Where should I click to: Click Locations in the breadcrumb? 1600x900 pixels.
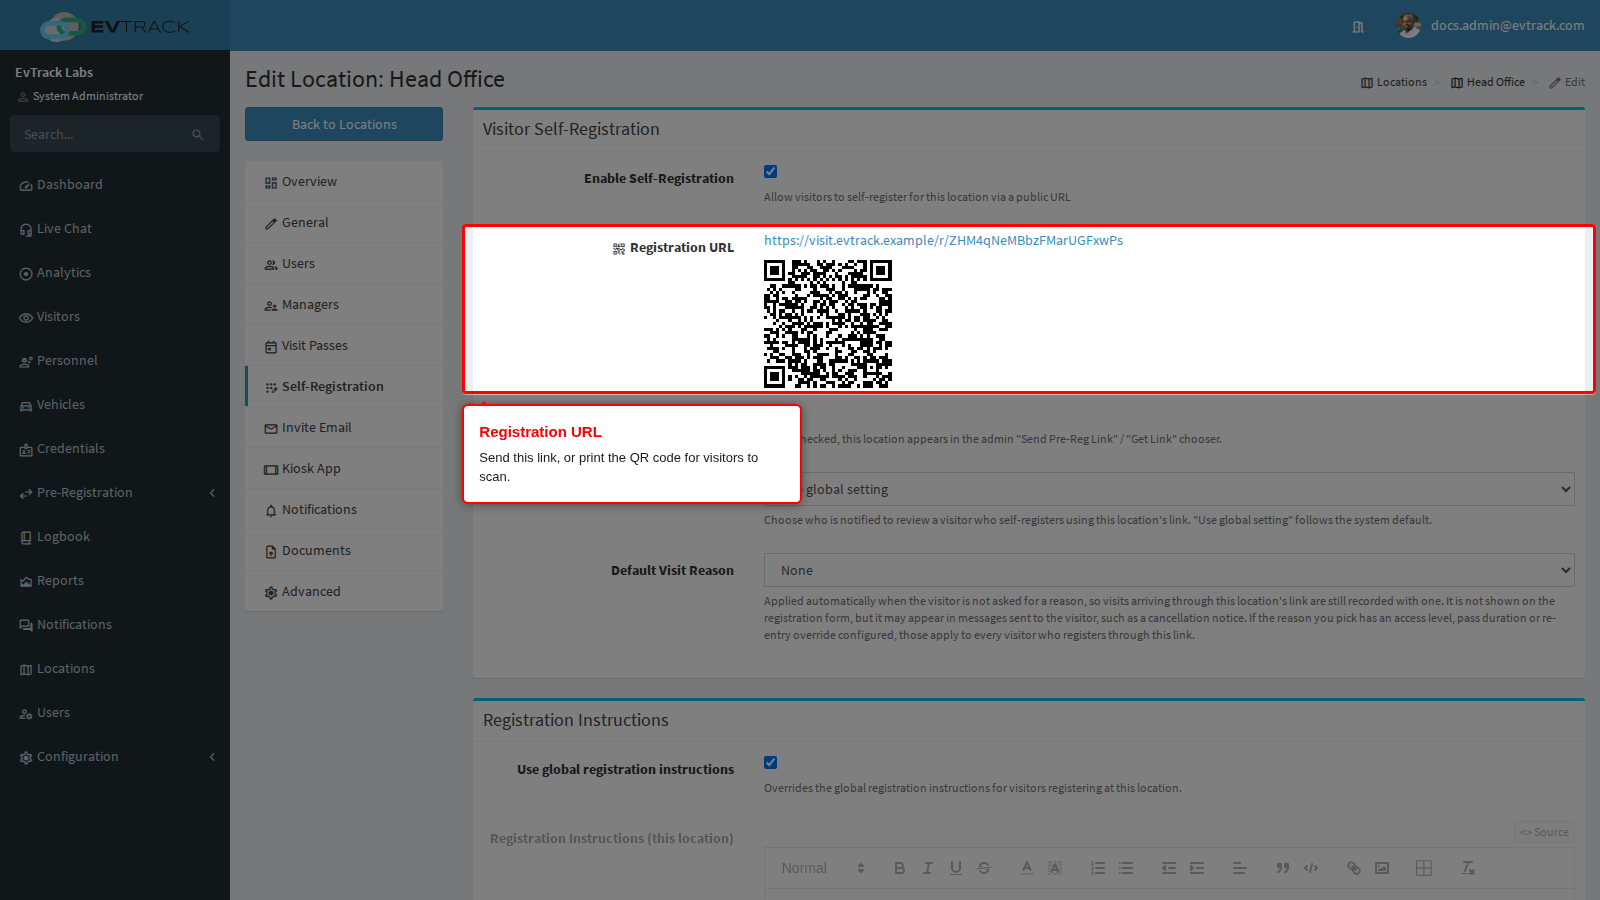(x=1394, y=82)
